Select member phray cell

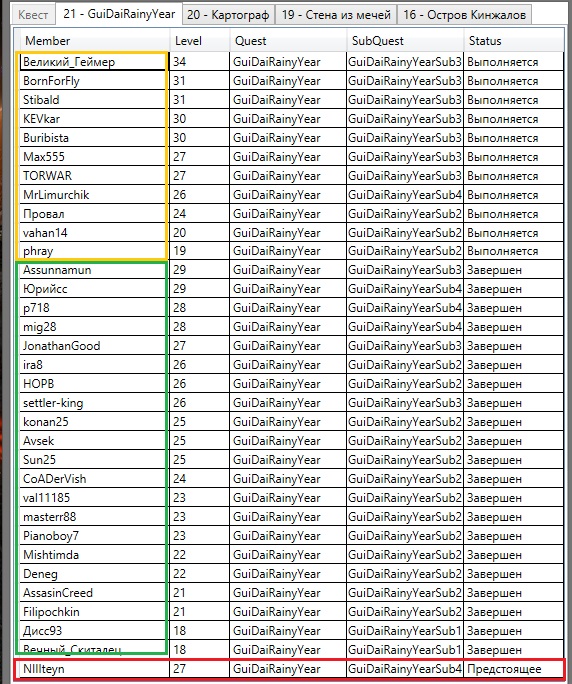(93, 251)
